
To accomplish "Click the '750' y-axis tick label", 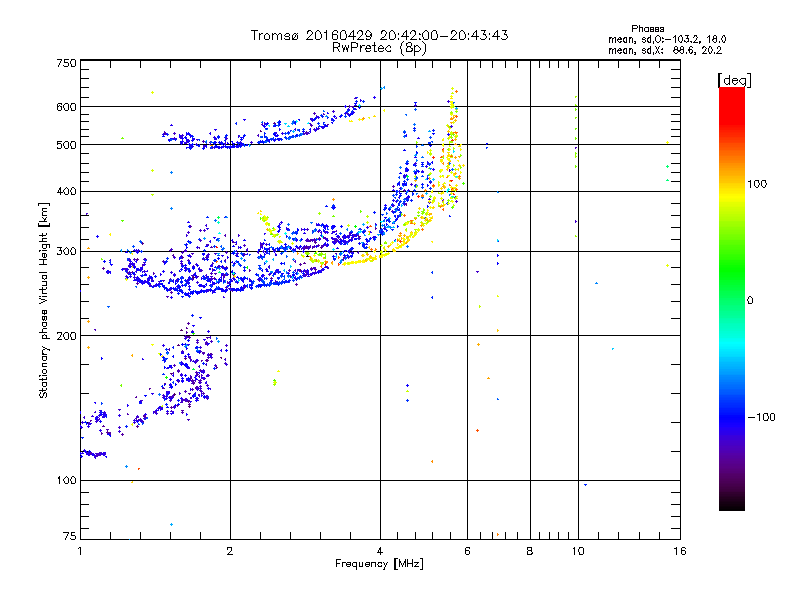I will (66, 63).
